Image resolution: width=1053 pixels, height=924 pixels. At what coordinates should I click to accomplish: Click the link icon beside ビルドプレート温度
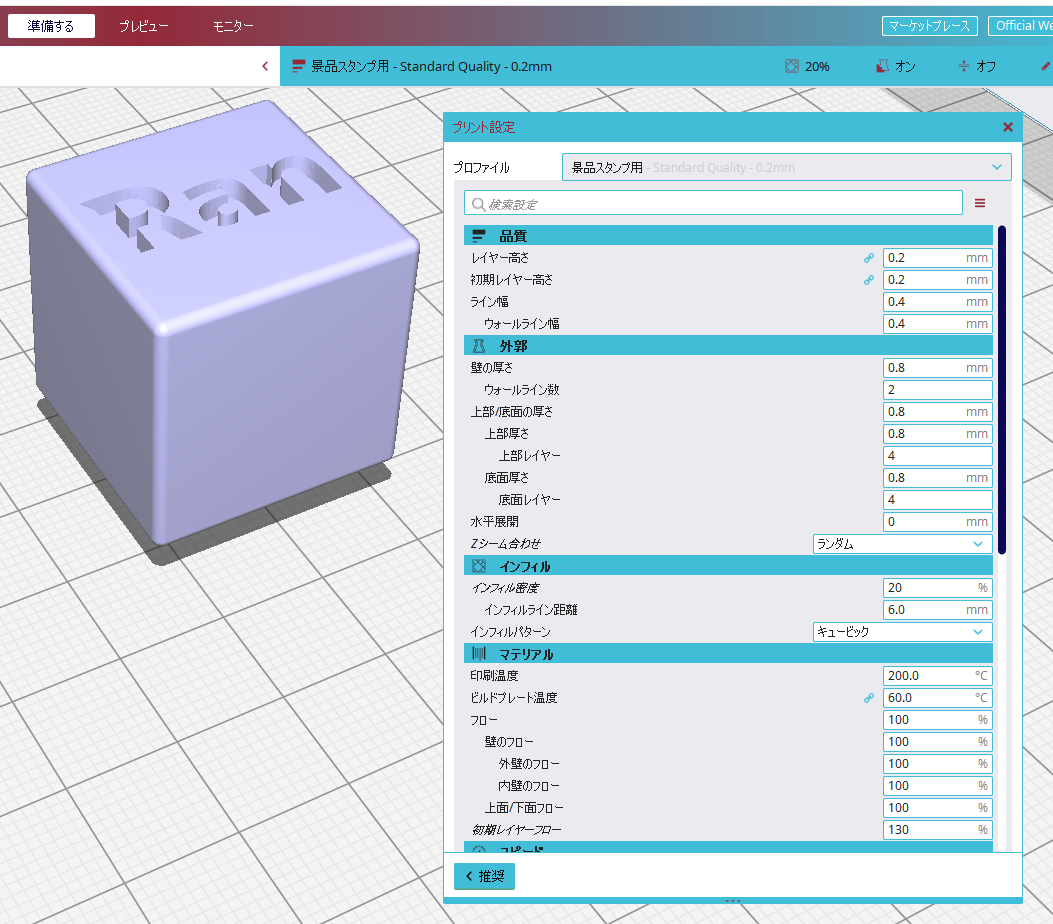(868, 698)
